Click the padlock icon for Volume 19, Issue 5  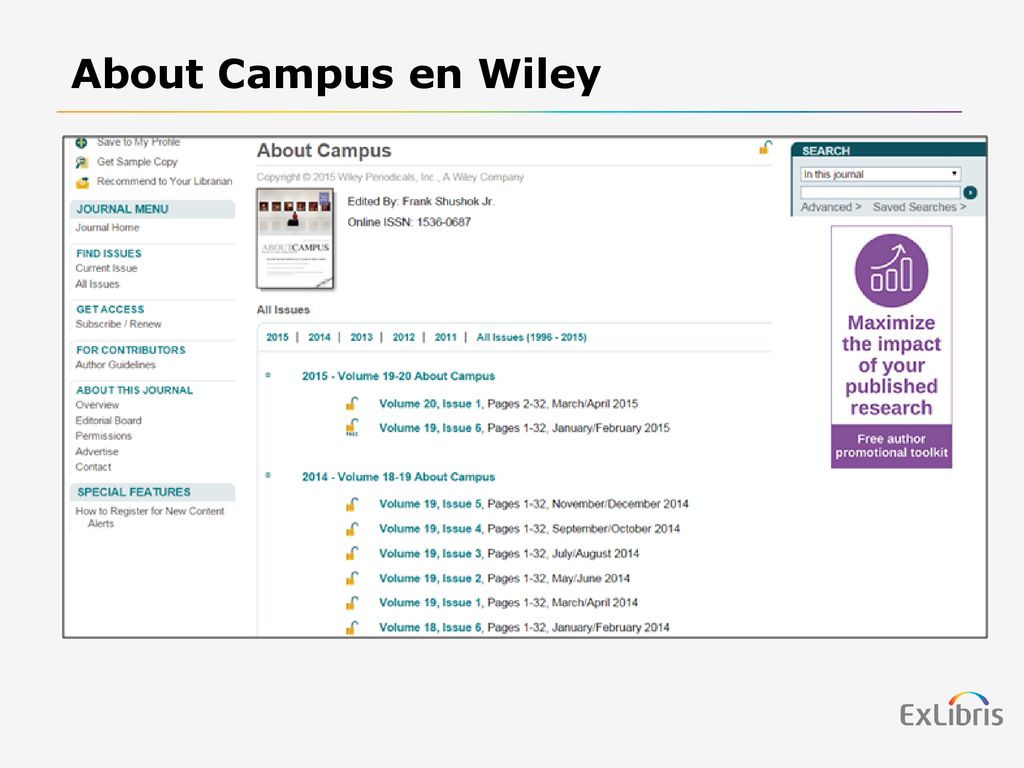pos(352,504)
